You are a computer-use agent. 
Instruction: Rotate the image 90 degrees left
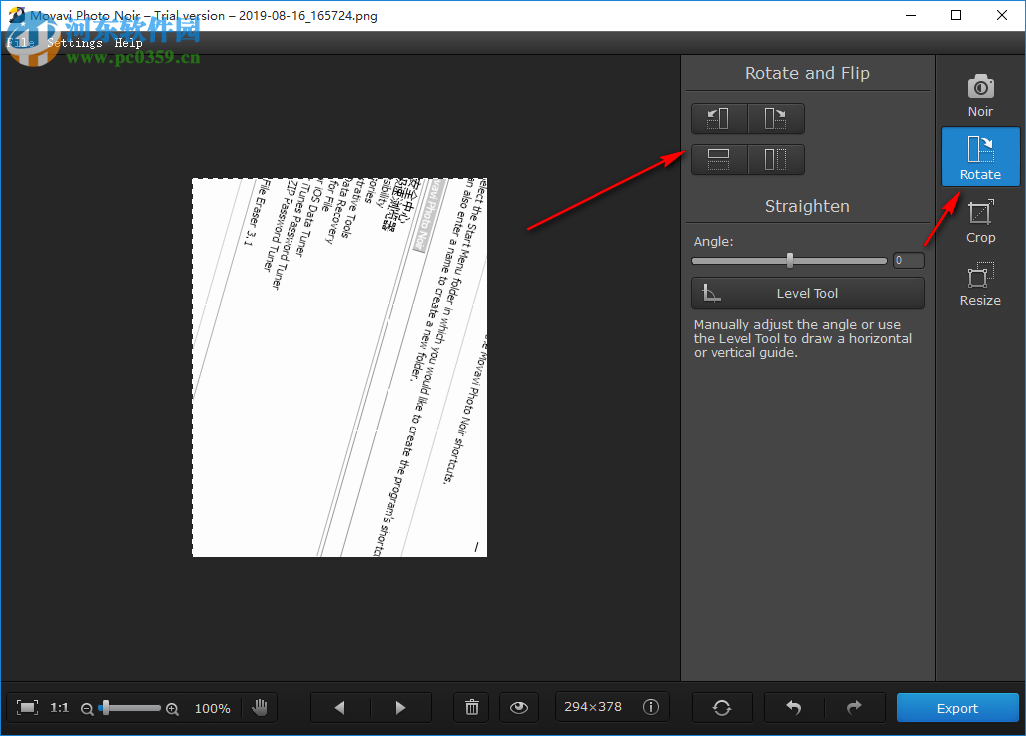tap(718, 118)
